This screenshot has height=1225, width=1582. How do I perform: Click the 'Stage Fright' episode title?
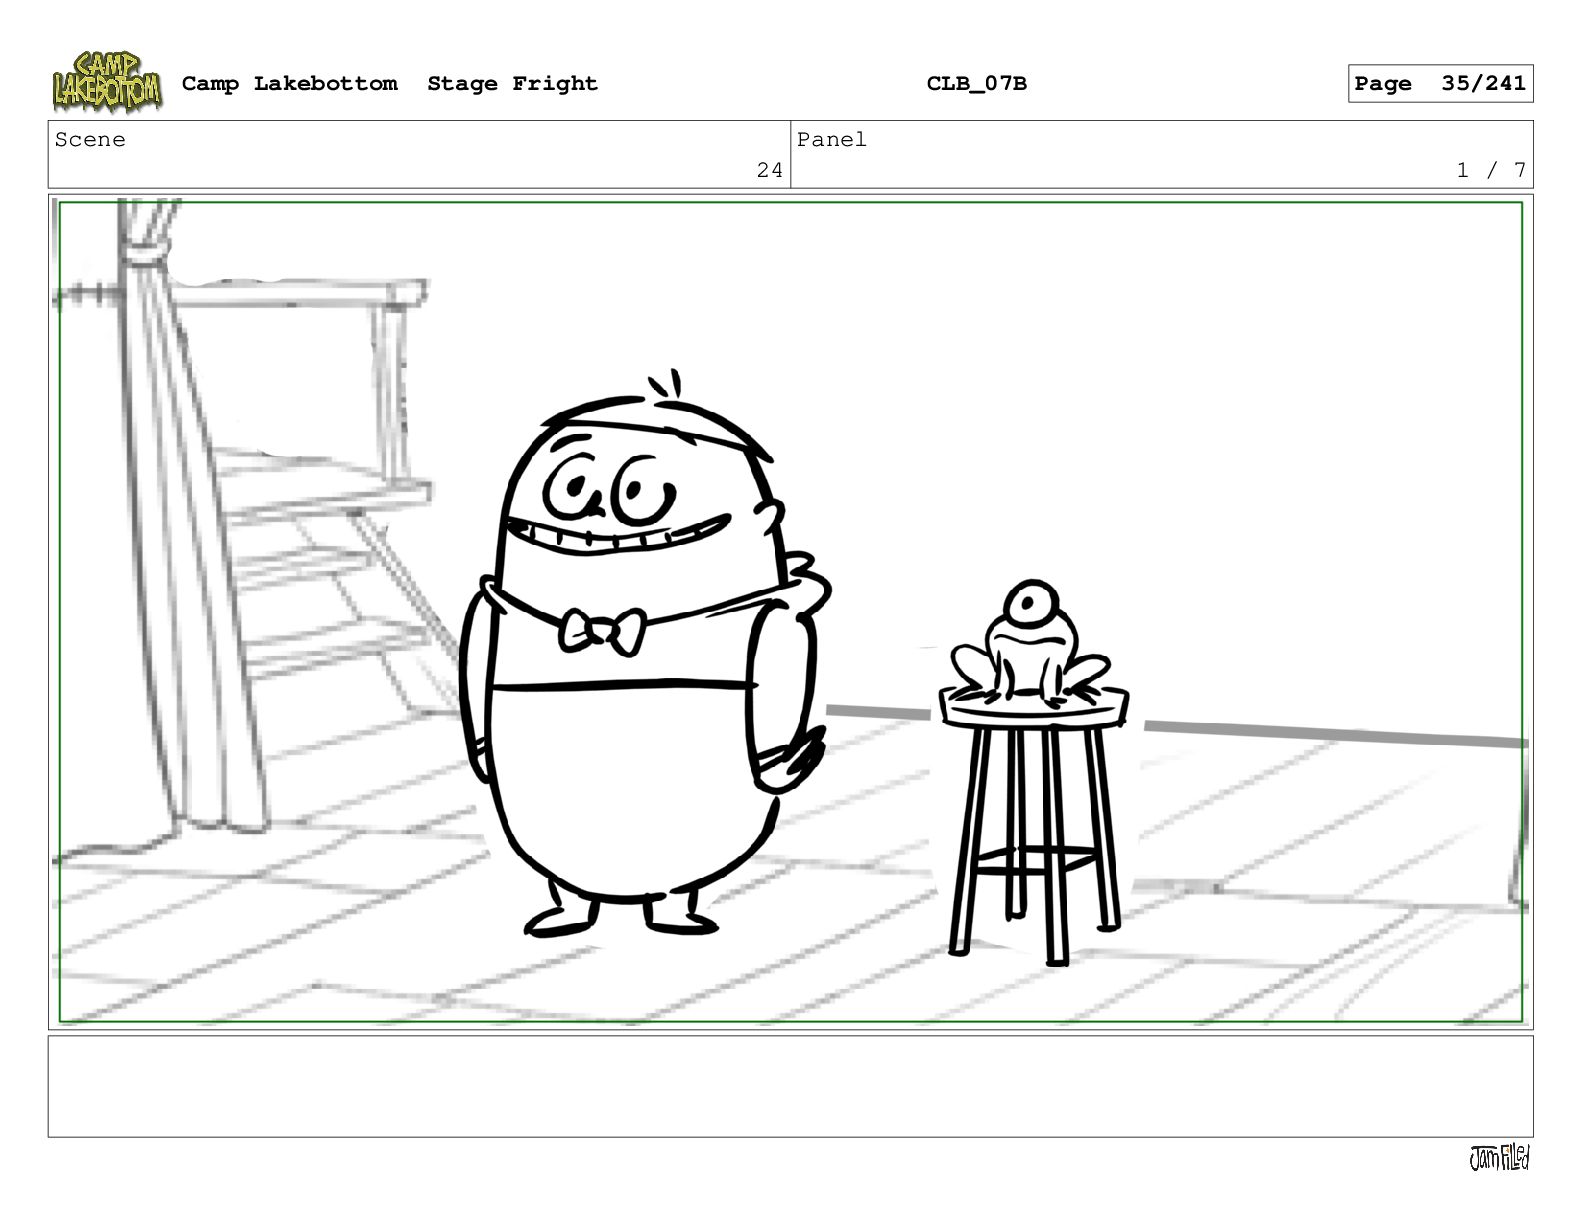click(512, 84)
